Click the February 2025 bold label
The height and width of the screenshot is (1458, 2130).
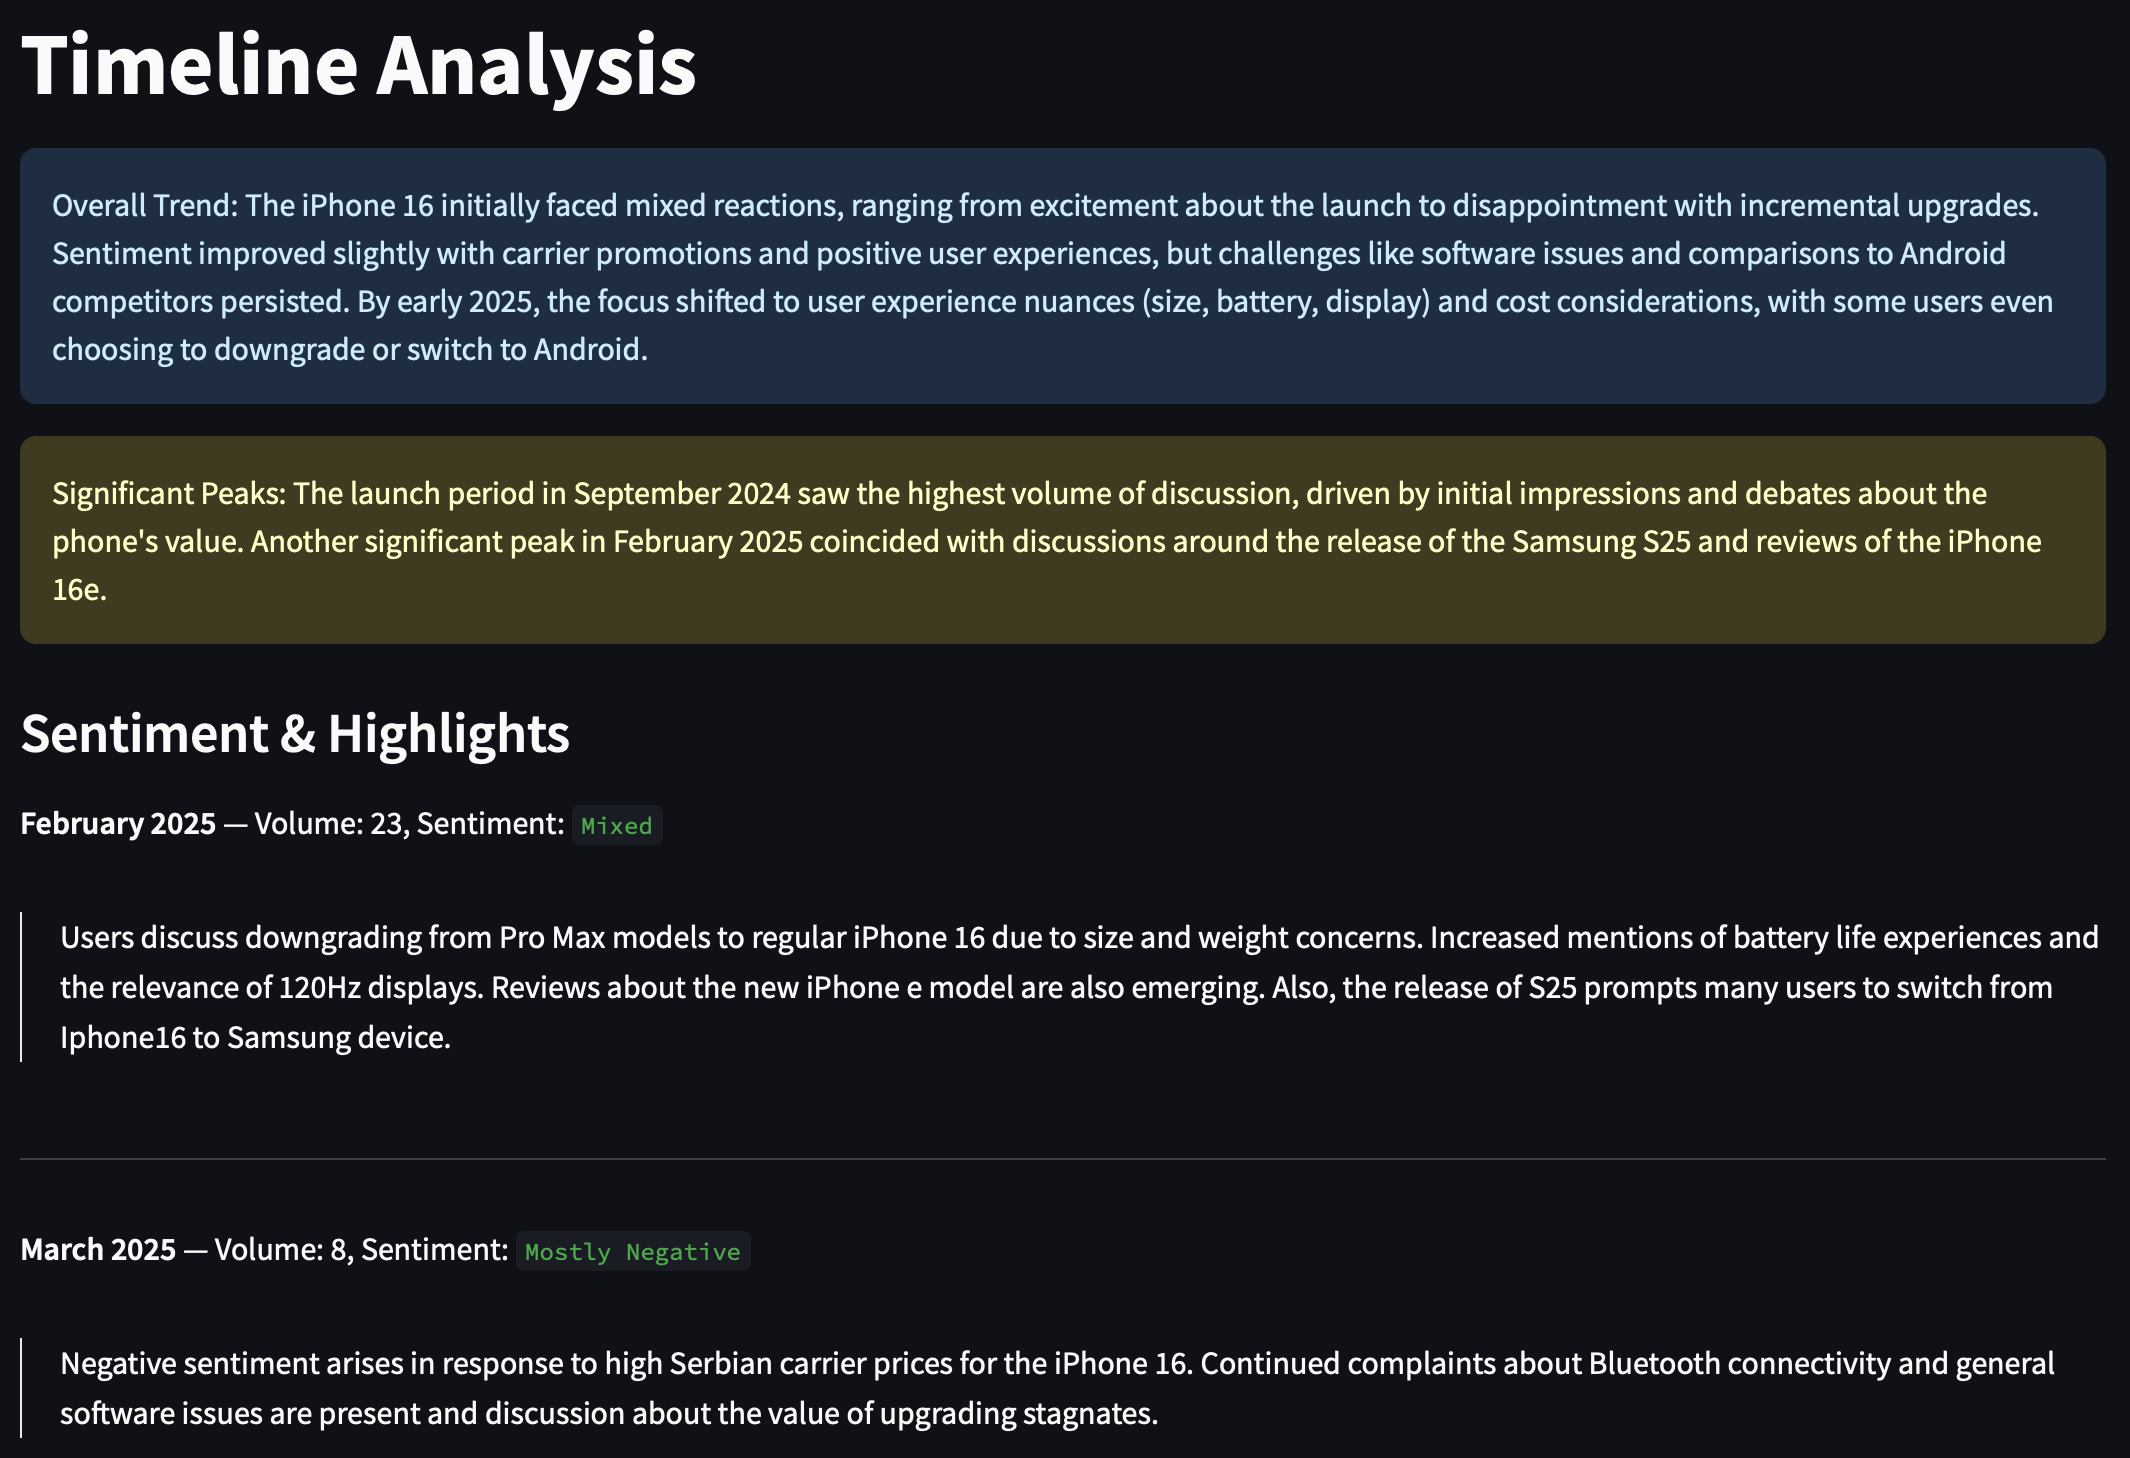click(118, 823)
